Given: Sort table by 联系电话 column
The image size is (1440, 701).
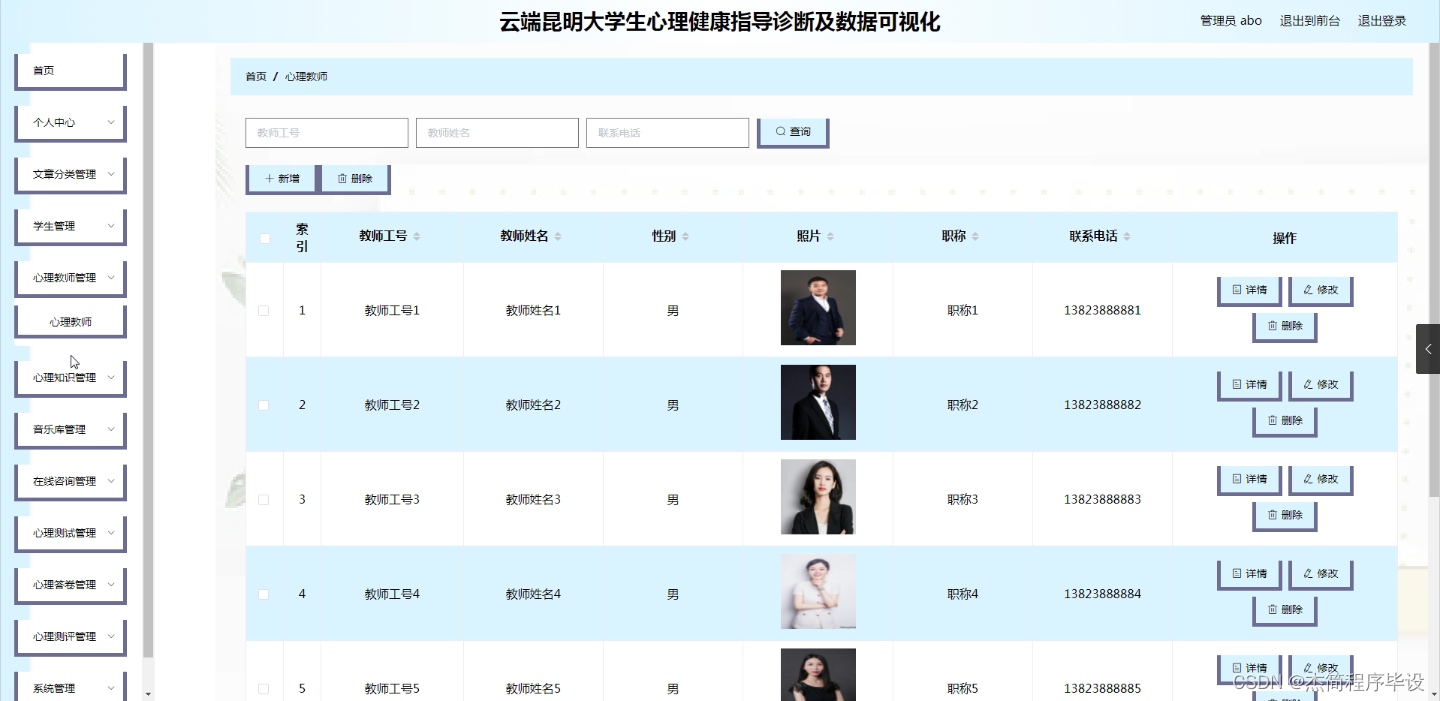Looking at the screenshot, I should (x=1129, y=236).
